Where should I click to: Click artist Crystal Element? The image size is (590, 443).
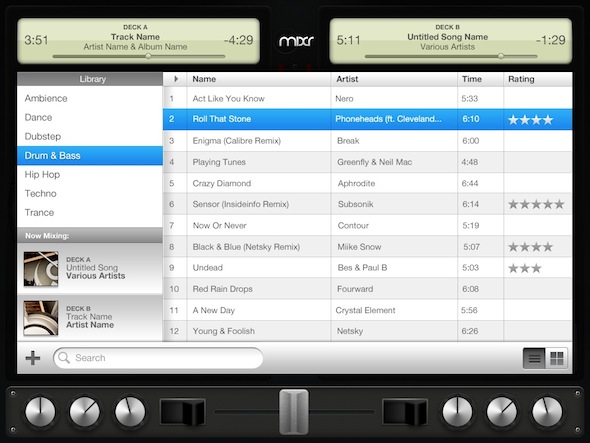pos(365,311)
